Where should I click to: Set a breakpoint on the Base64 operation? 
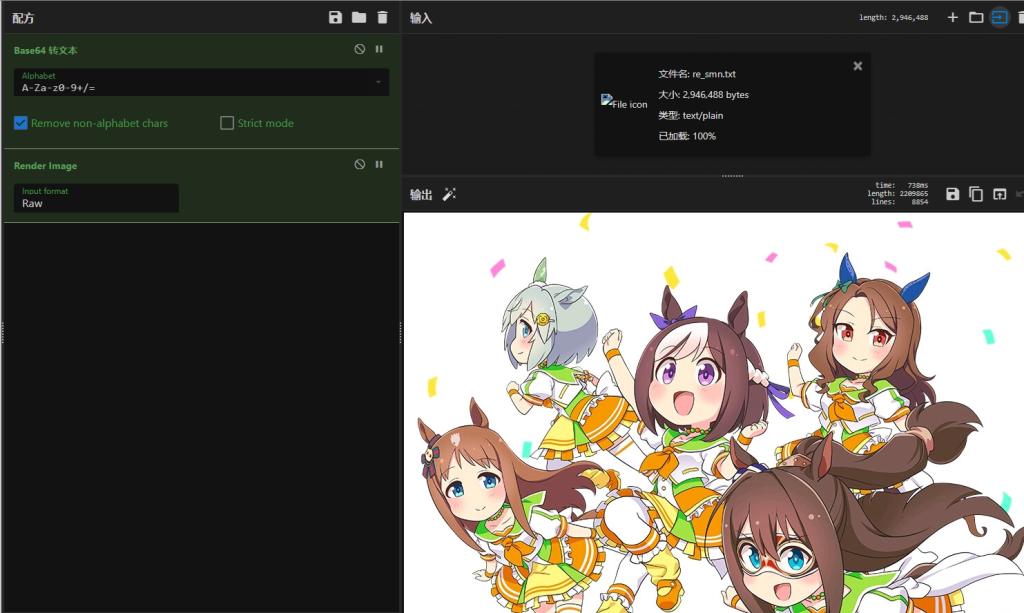click(x=379, y=49)
